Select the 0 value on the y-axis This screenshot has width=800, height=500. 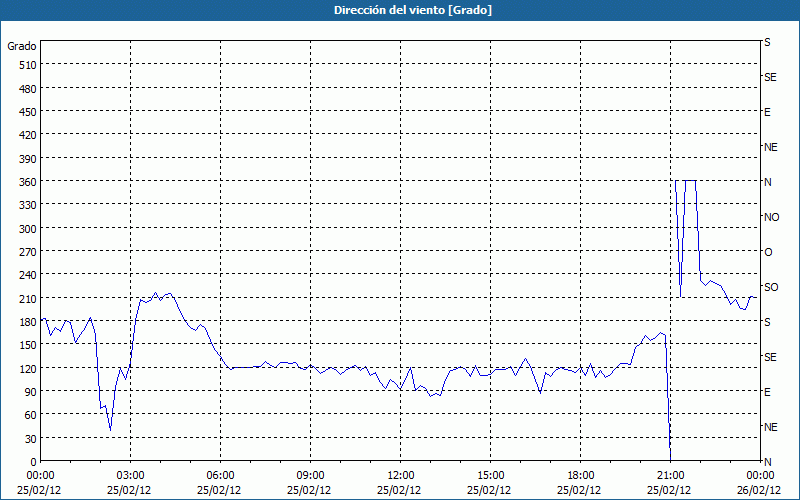tap(34, 462)
